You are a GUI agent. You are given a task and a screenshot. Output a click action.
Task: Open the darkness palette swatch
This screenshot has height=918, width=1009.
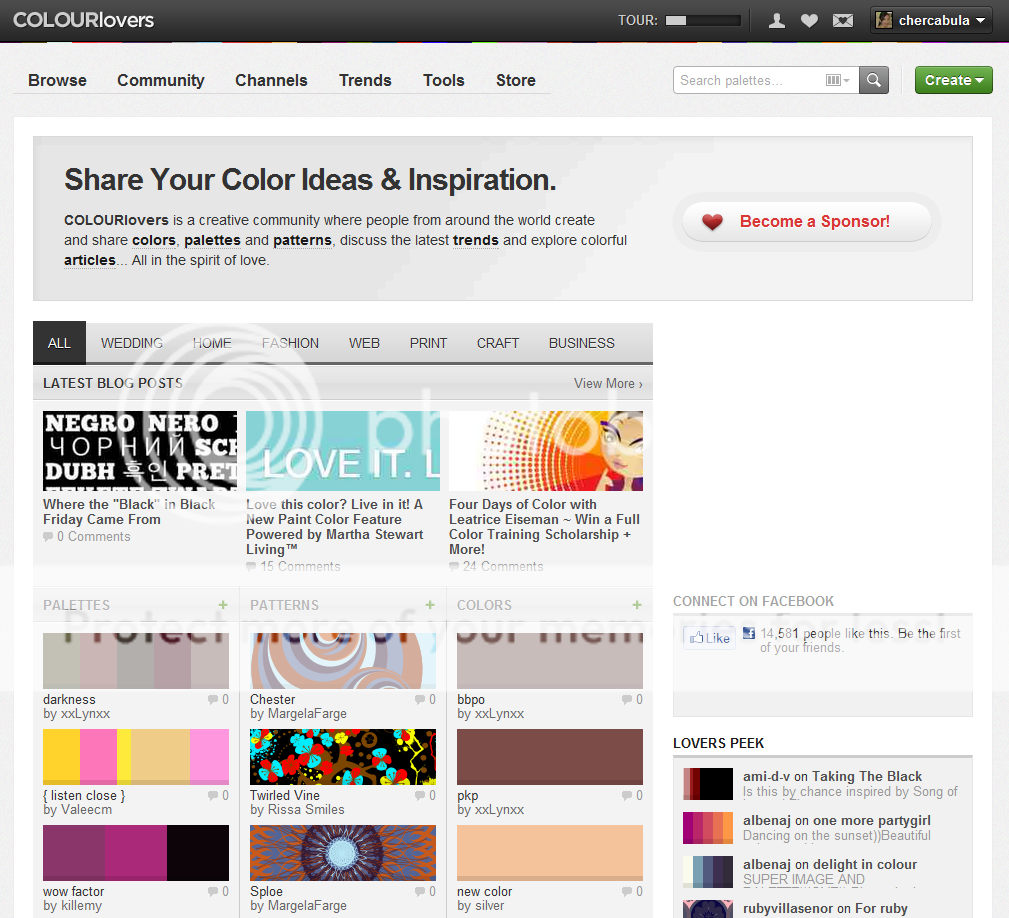click(136, 661)
